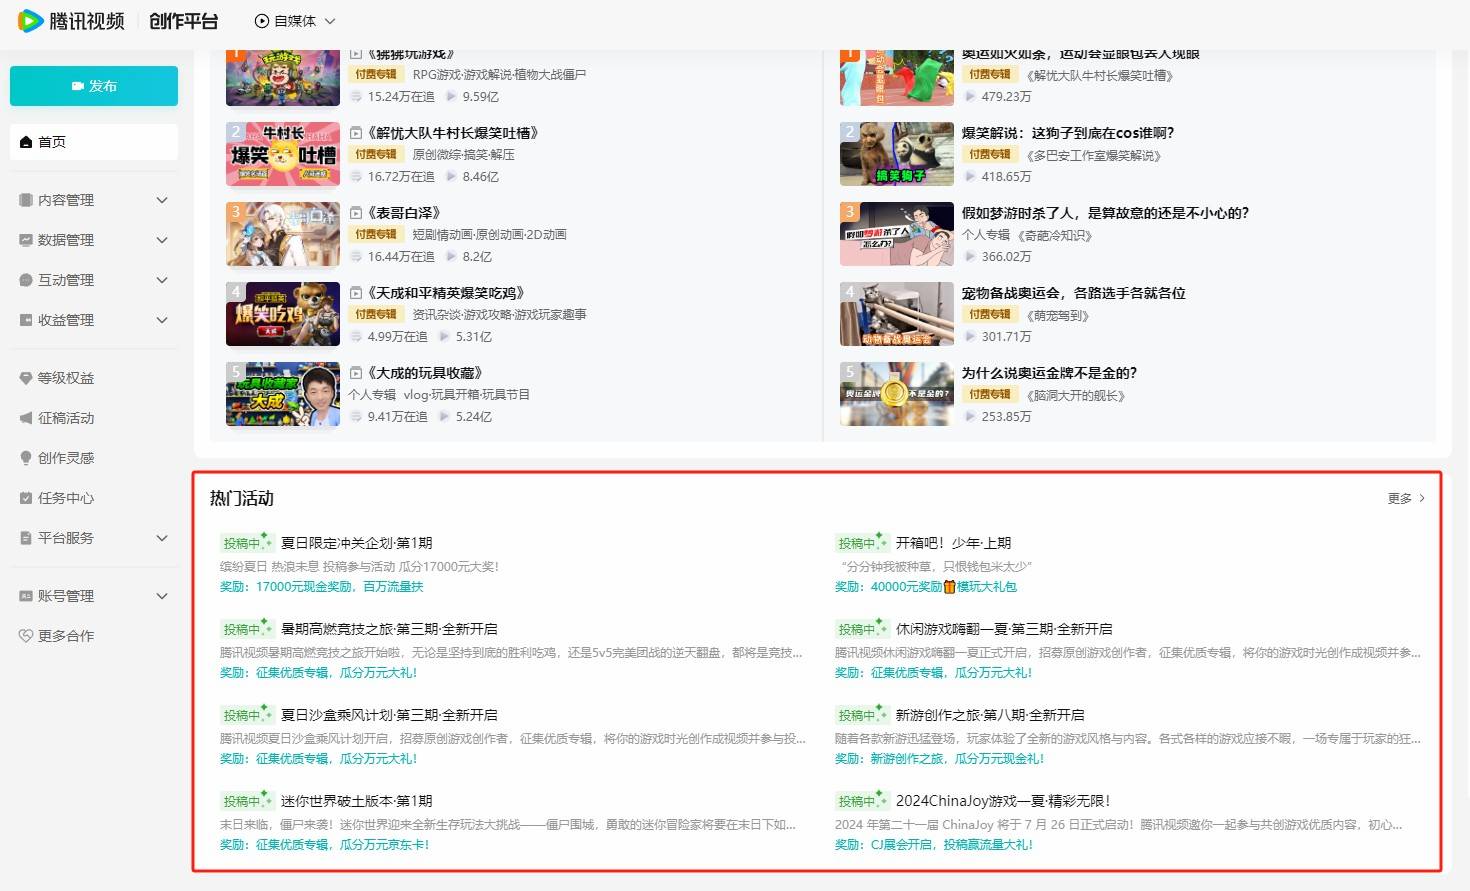
Task: Click the 平台服务 document icon
Action: click(26, 538)
